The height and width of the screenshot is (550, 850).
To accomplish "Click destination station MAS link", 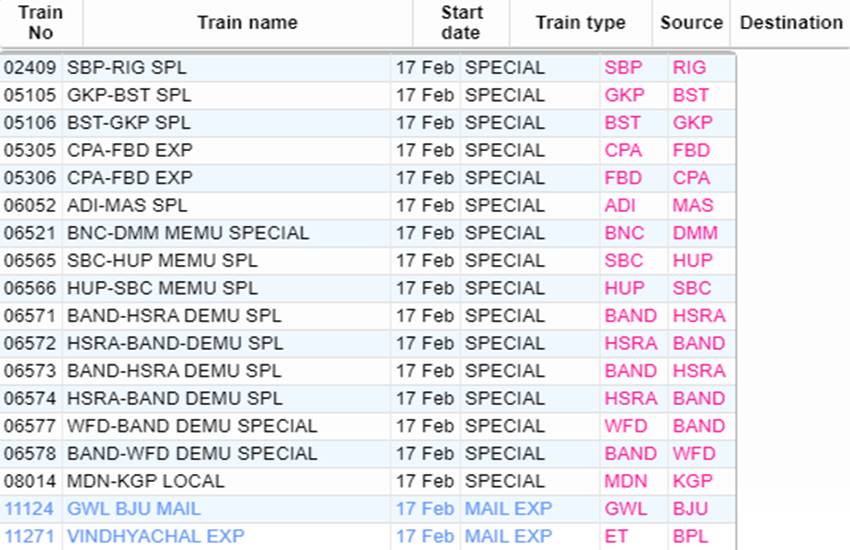I will click(x=693, y=205).
